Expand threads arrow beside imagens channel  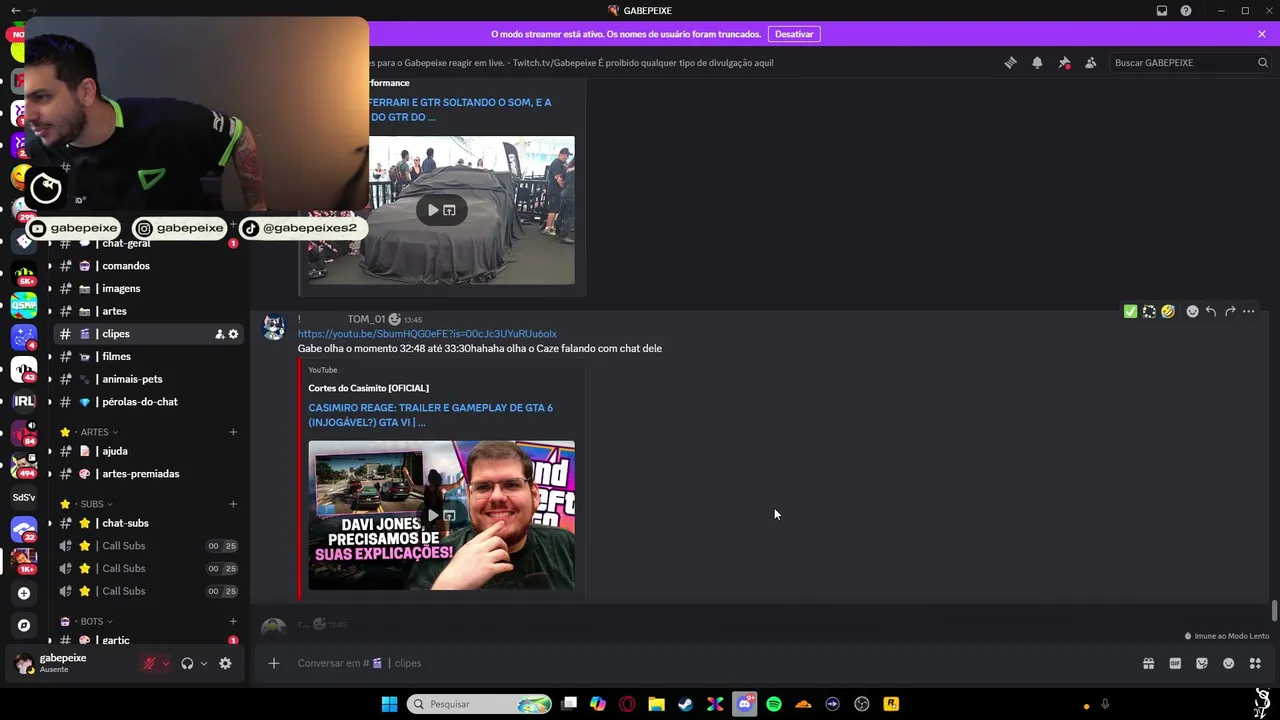tap(49, 289)
